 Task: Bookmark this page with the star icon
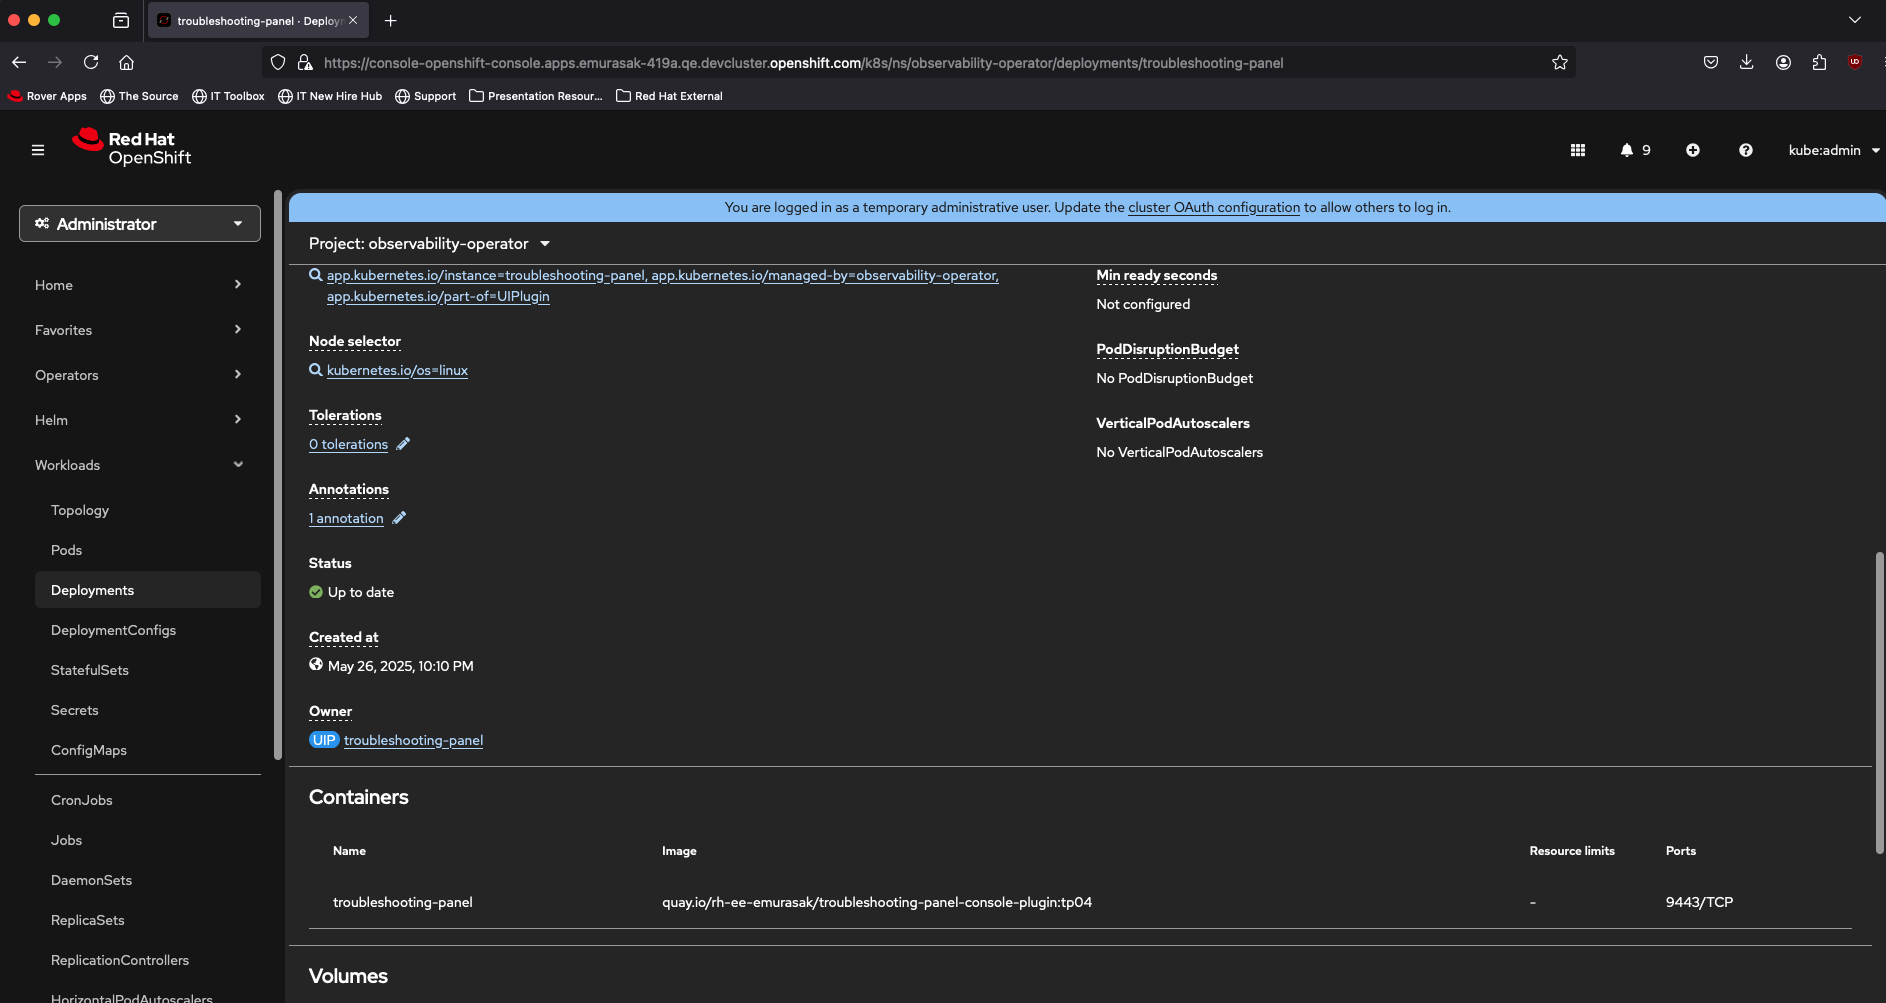pos(1560,63)
